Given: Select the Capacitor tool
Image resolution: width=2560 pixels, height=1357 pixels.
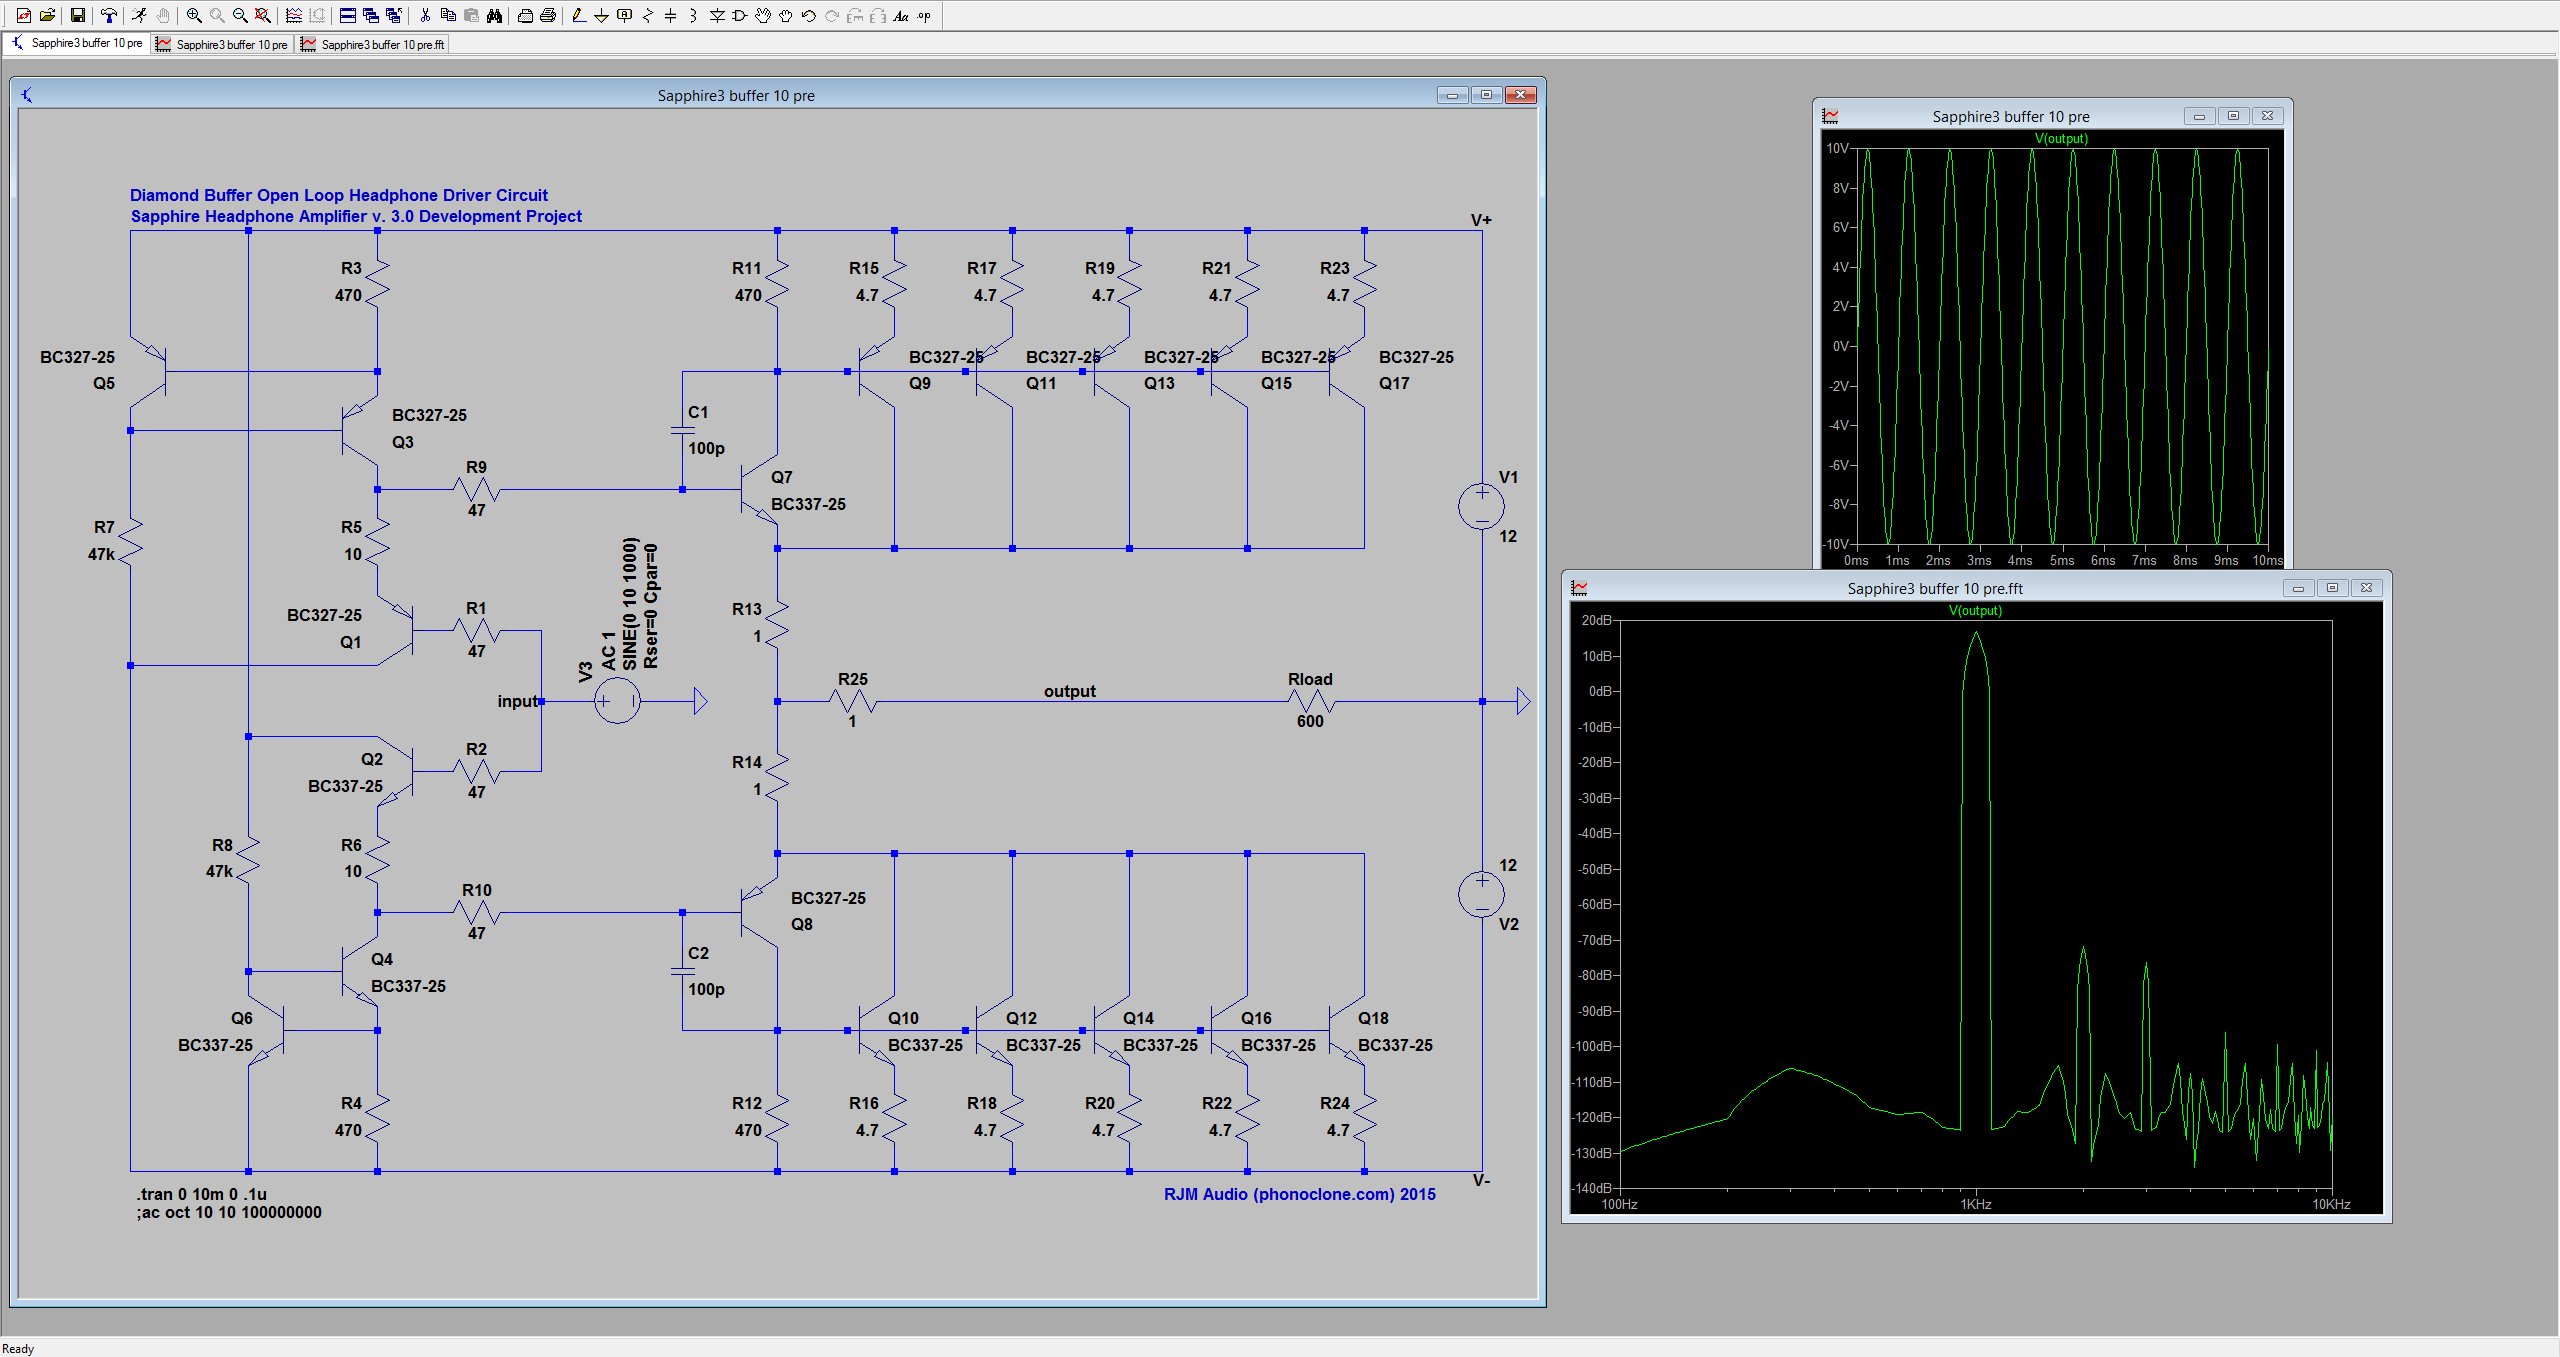Looking at the screenshot, I should pos(670,15).
